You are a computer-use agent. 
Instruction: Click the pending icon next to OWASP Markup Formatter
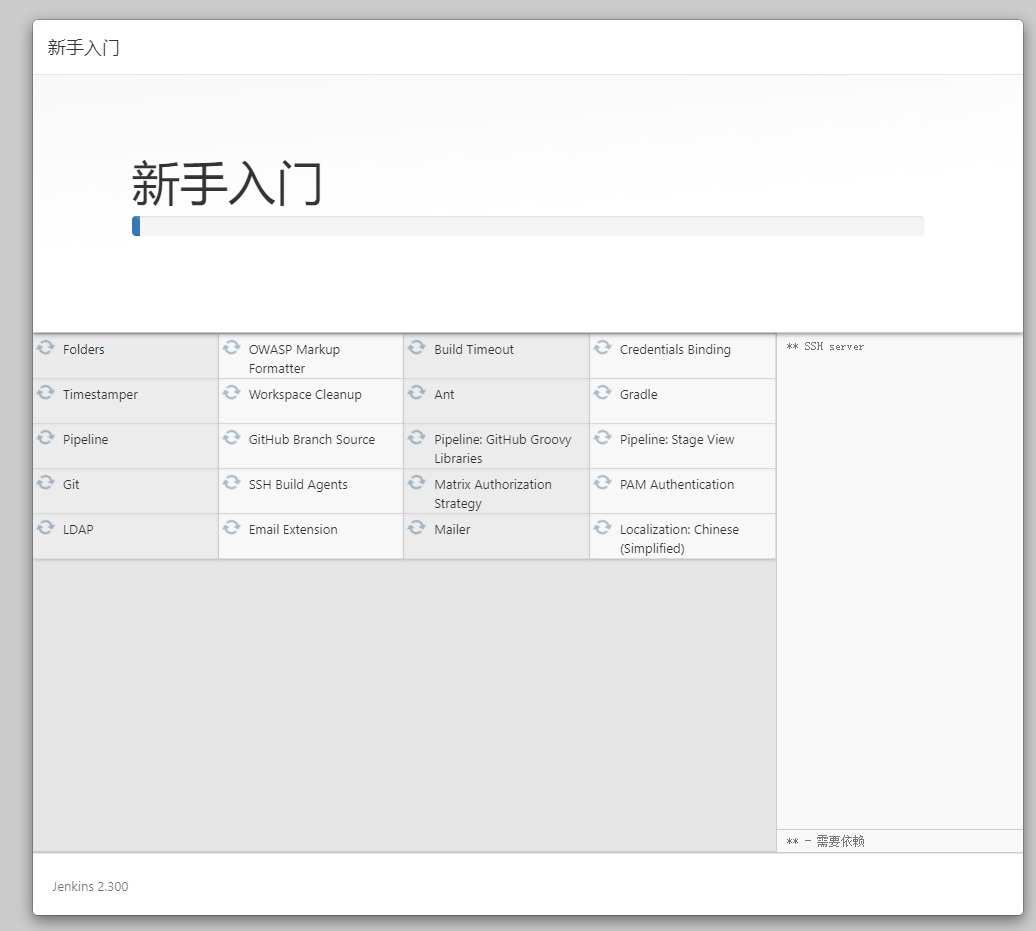coord(231,348)
